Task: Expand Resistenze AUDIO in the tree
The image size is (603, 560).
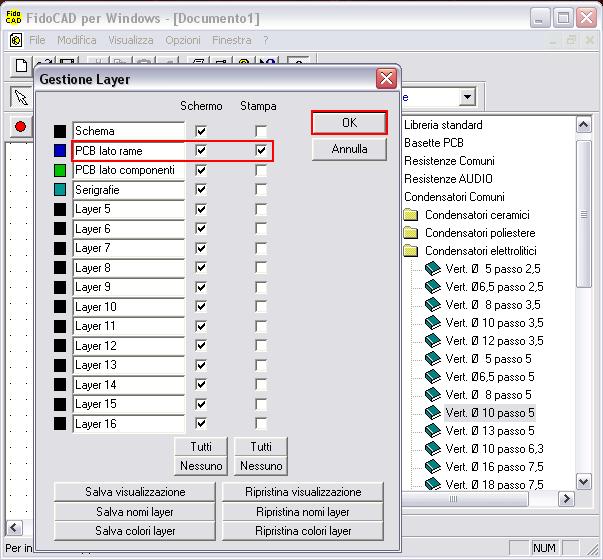Action: 448,179
